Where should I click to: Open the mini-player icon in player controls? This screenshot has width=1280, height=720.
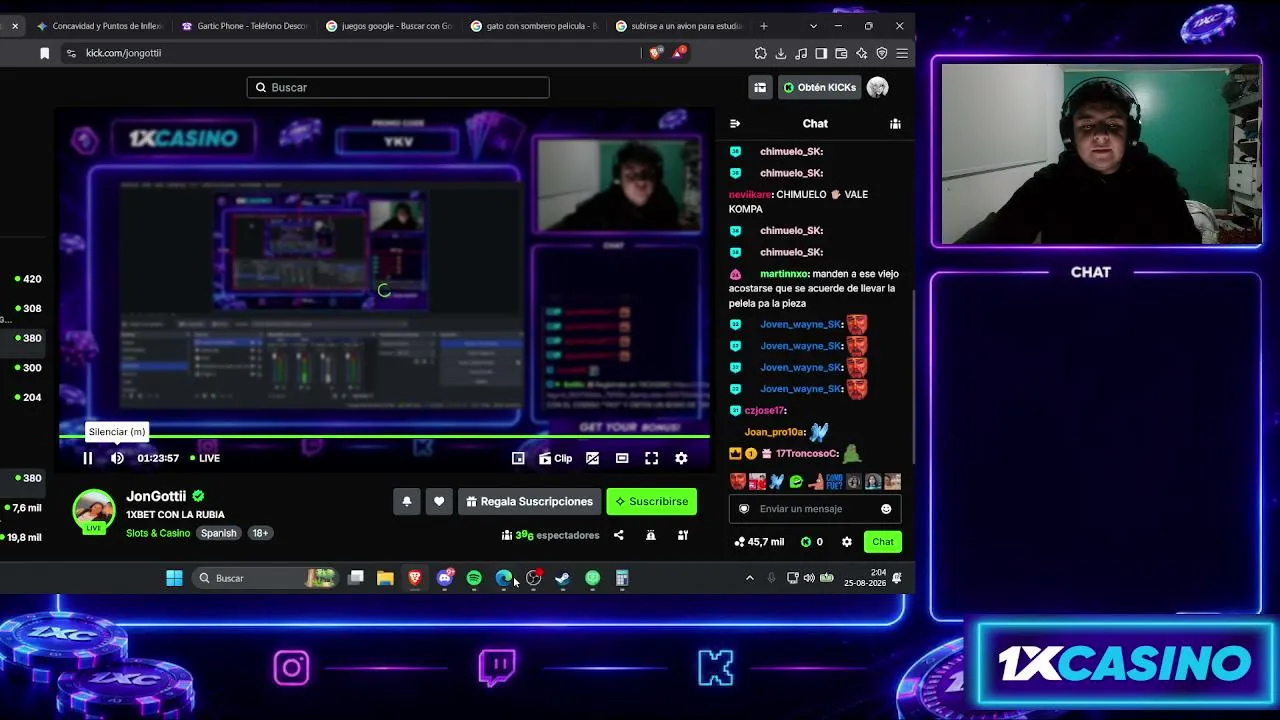(x=518, y=458)
